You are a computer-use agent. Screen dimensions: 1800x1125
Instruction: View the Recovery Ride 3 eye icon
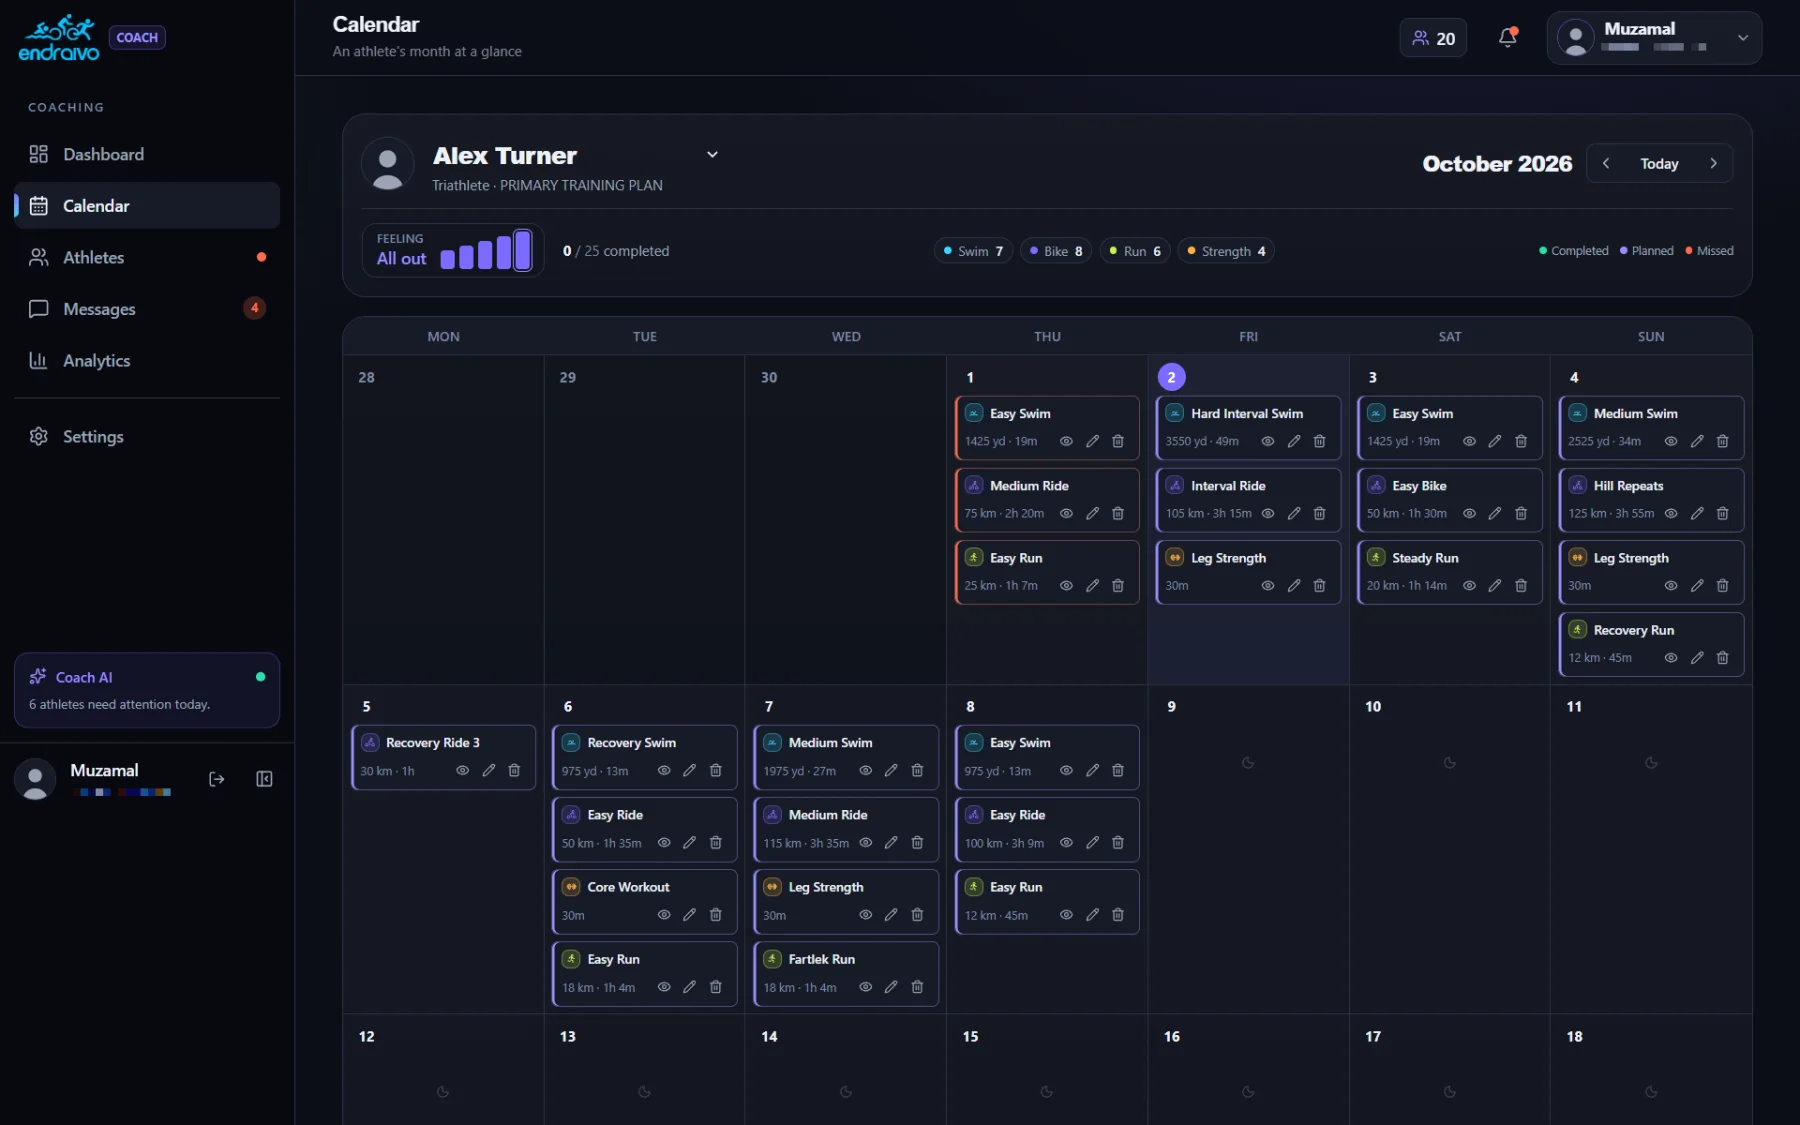pyautogui.click(x=462, y=770)
